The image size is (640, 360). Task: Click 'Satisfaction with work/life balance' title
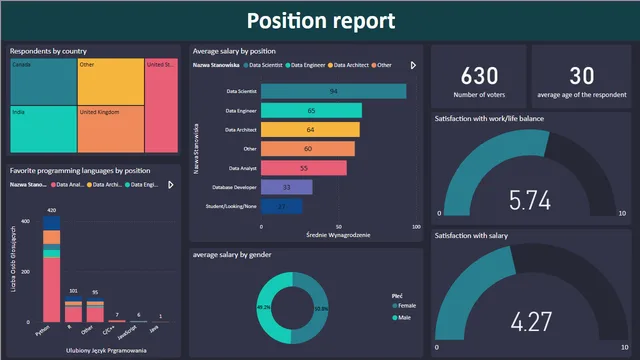point(489,119)
